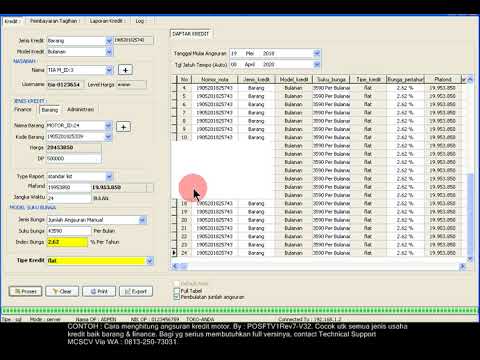480x360 pixels.
Task: Click the table scroll-up arrow
Action: (470, 79)
